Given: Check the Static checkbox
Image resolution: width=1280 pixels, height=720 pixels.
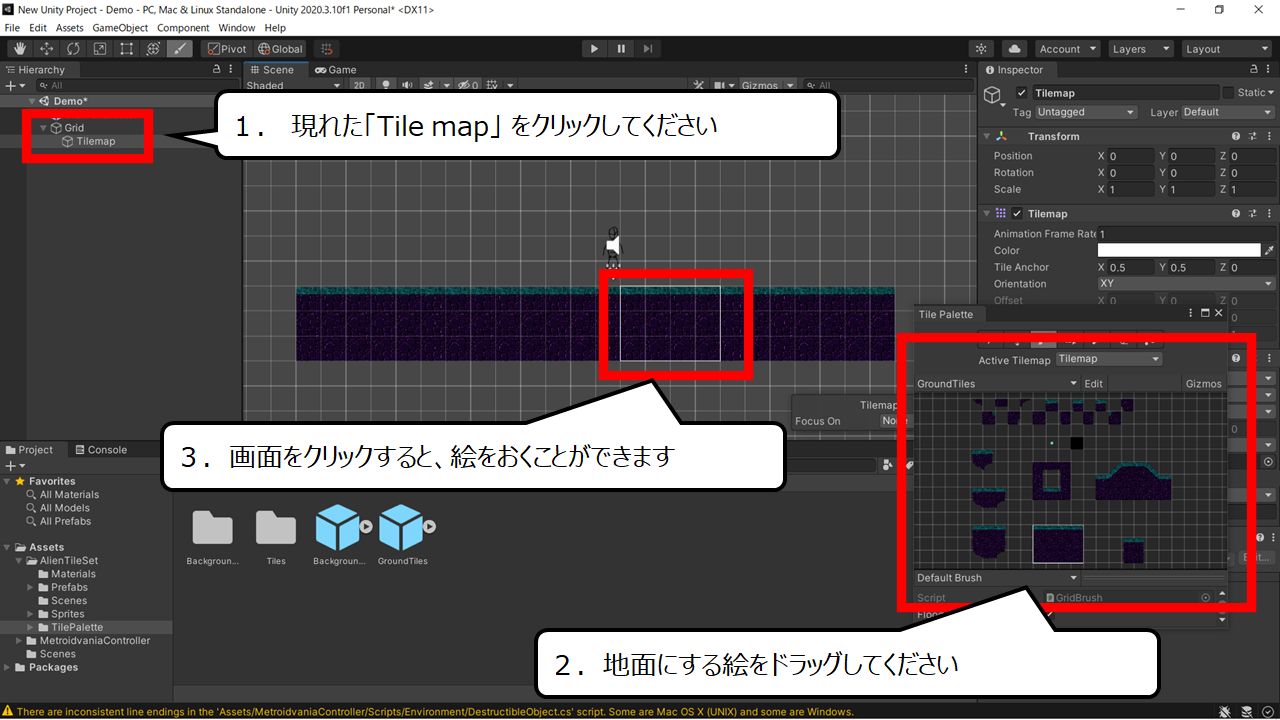Looking at the screenshot, I should 1228,93.
